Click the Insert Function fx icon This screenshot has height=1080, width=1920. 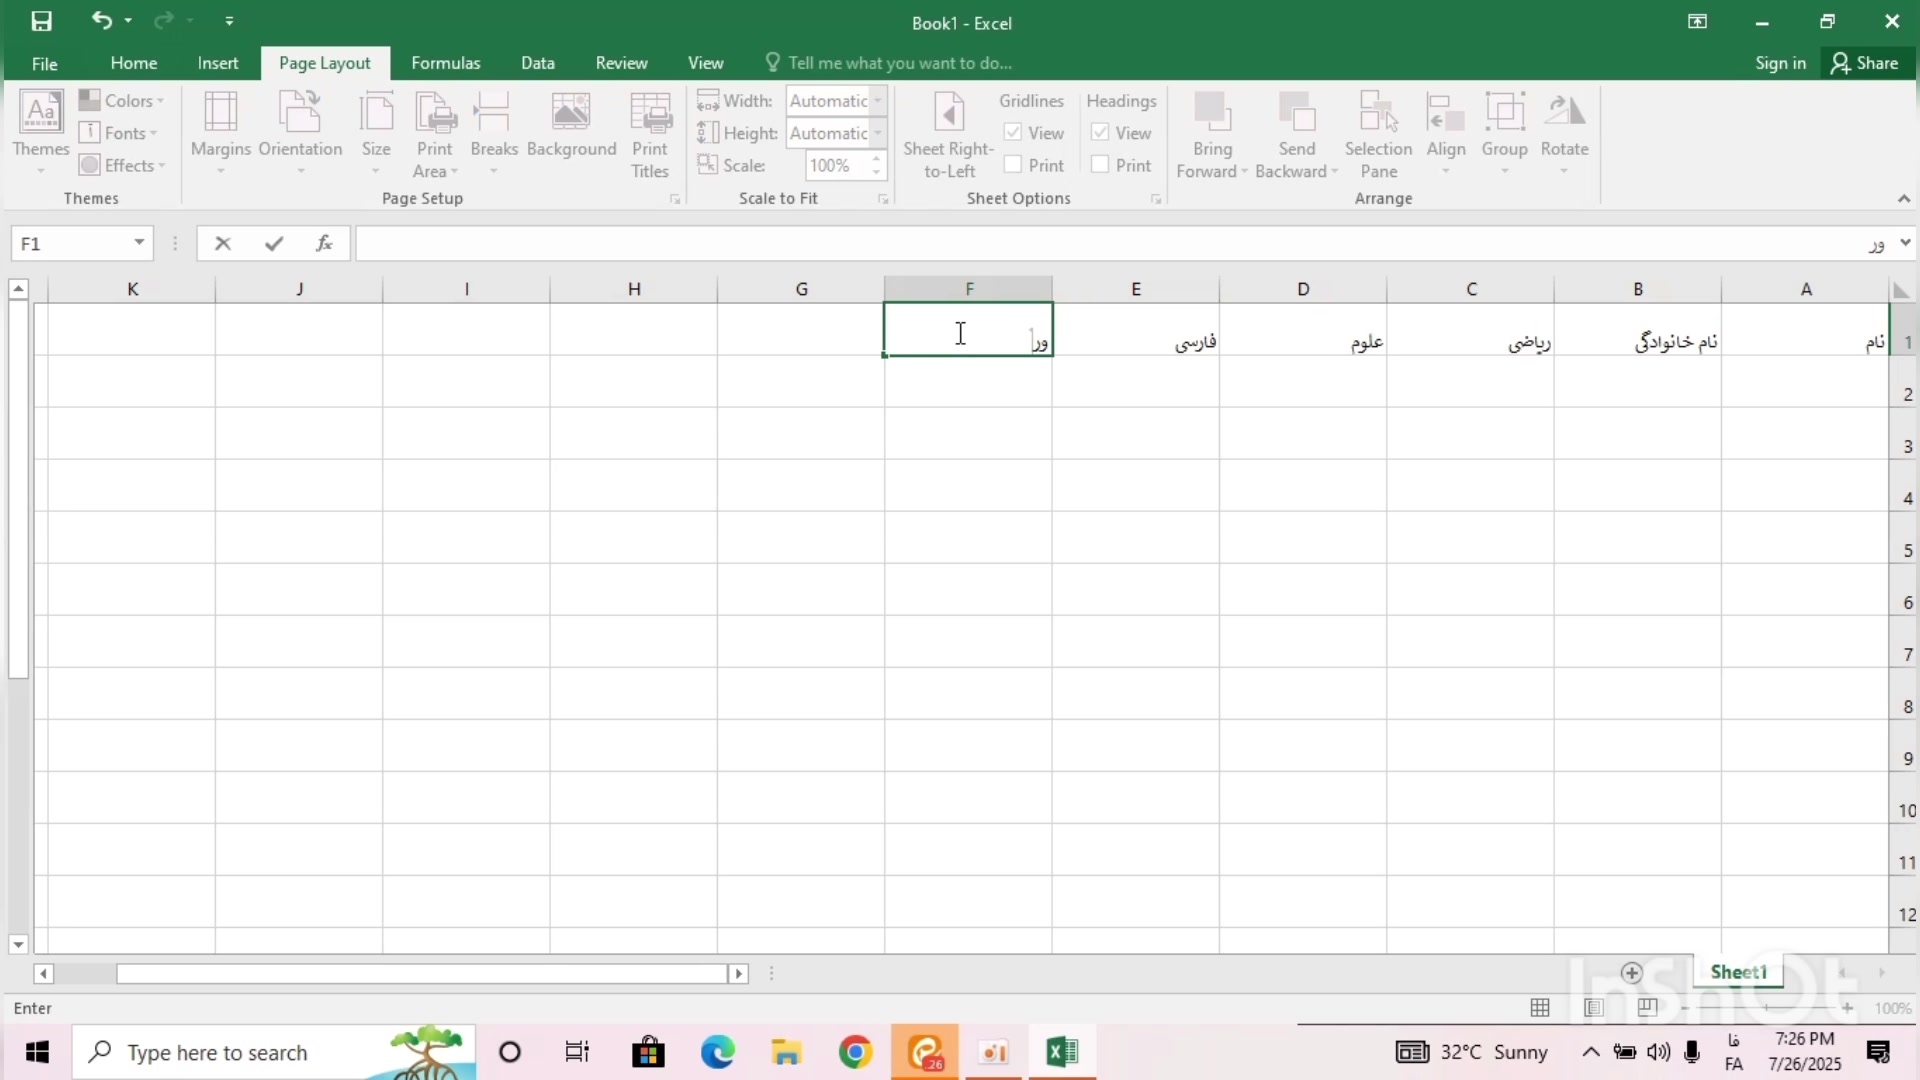coord(324,243)
